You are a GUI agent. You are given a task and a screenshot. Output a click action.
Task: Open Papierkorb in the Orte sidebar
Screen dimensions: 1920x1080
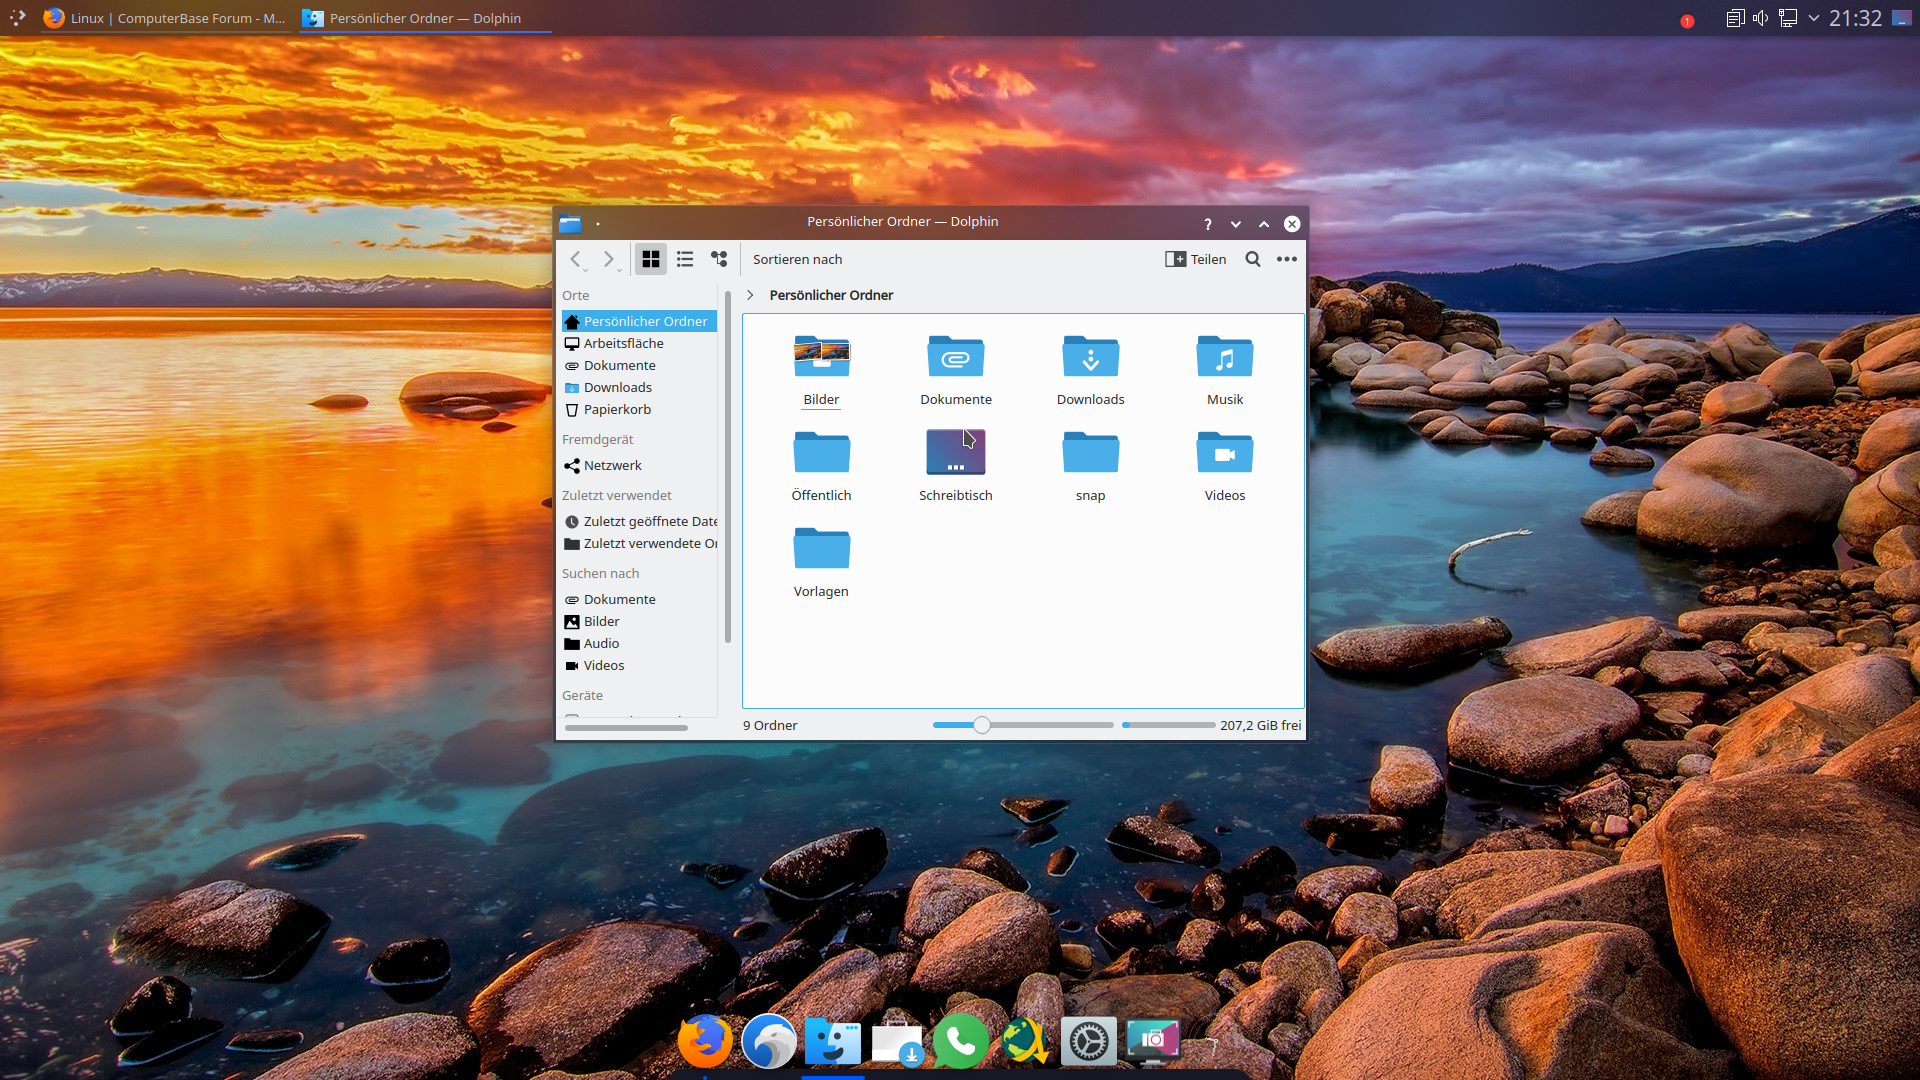point(617,409)
